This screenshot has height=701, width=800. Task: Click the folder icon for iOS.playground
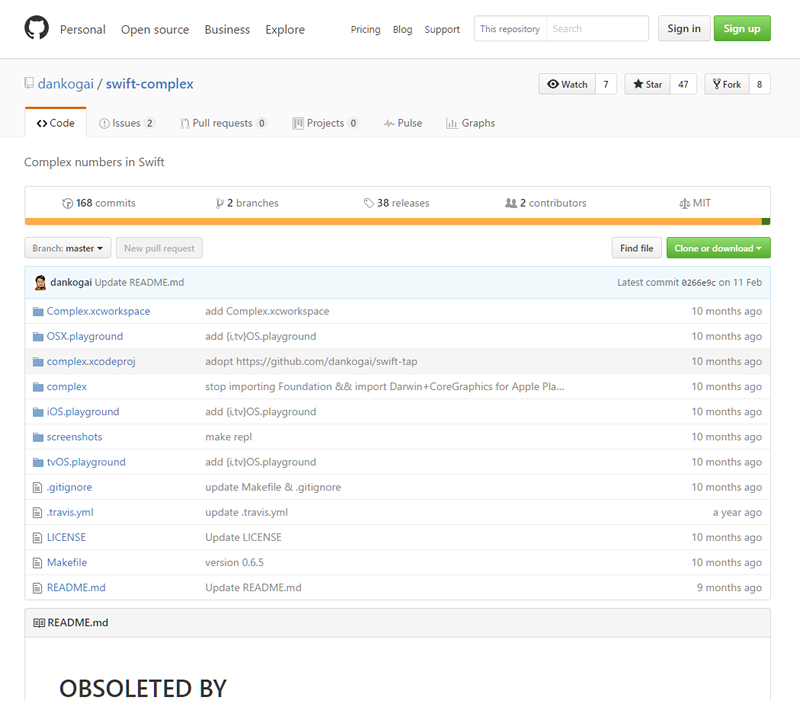coord(38,412)
